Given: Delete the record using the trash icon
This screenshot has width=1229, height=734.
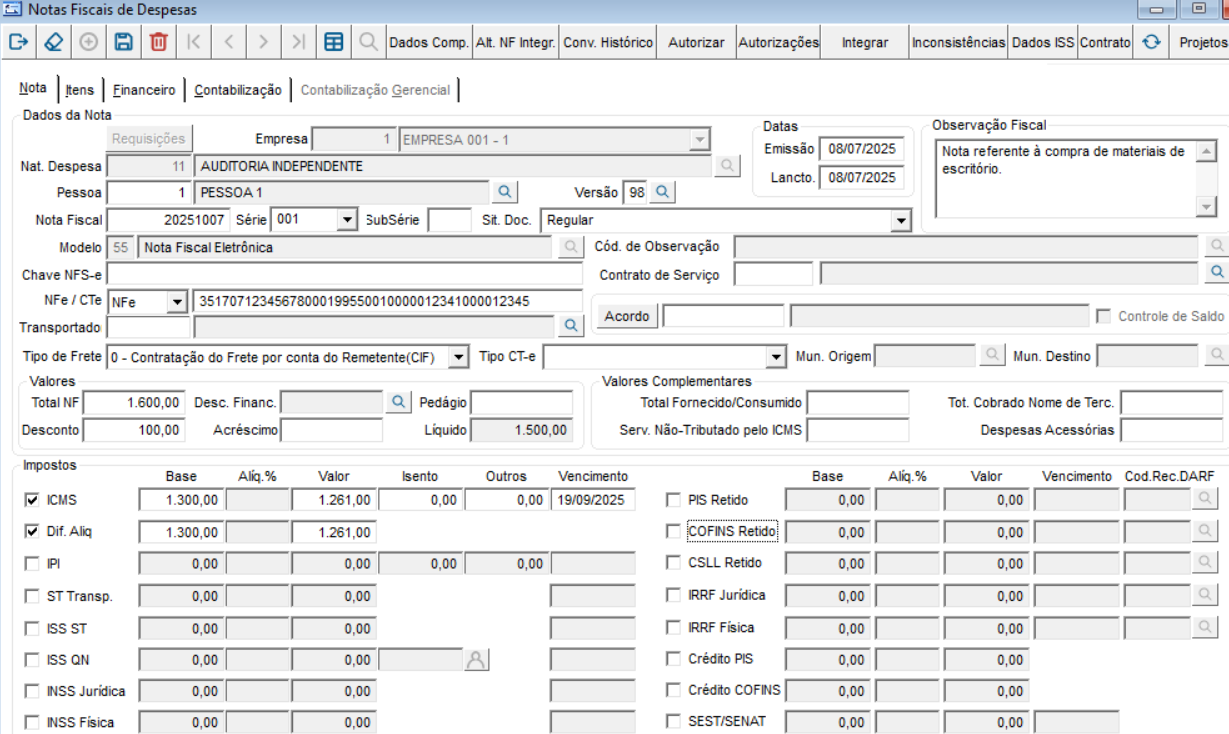Looking at the screenshot, I should tap(158, 42).
